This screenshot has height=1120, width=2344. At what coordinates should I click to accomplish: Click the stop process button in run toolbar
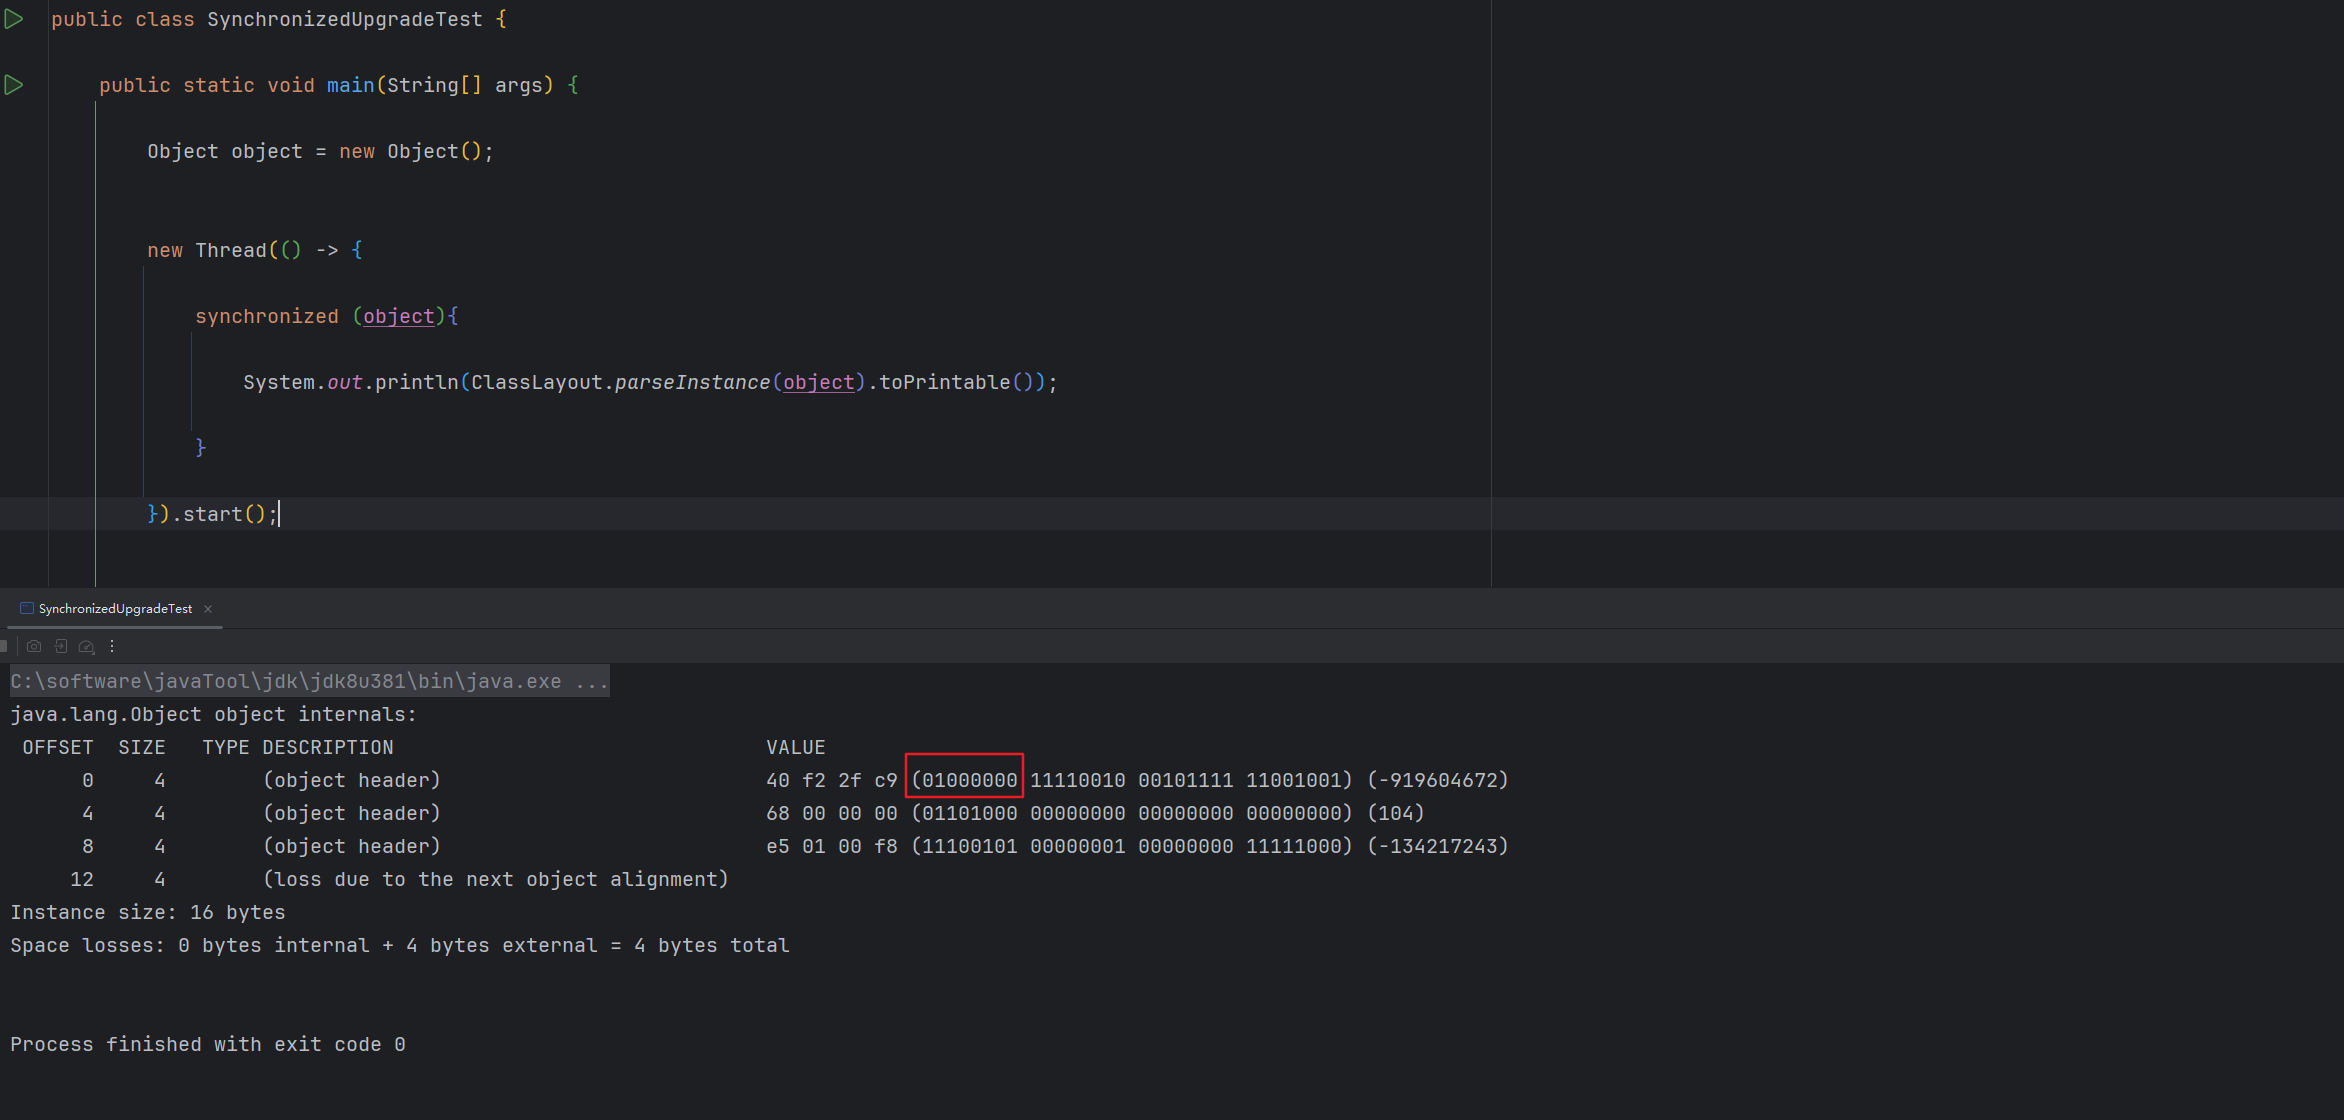(x=4, y=646)
